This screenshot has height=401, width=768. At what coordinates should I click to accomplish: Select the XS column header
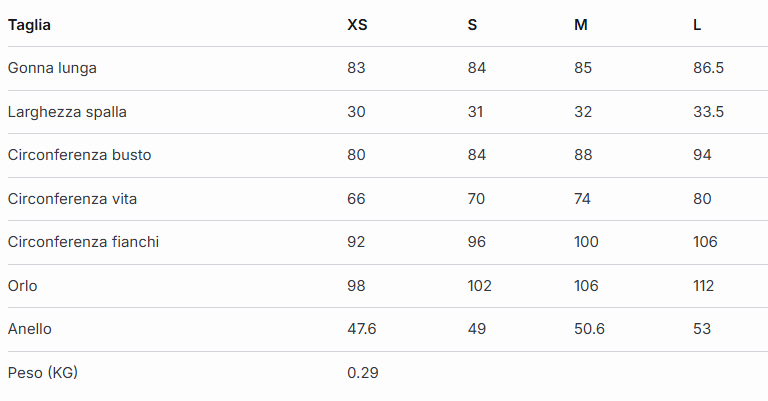point(357,25)
